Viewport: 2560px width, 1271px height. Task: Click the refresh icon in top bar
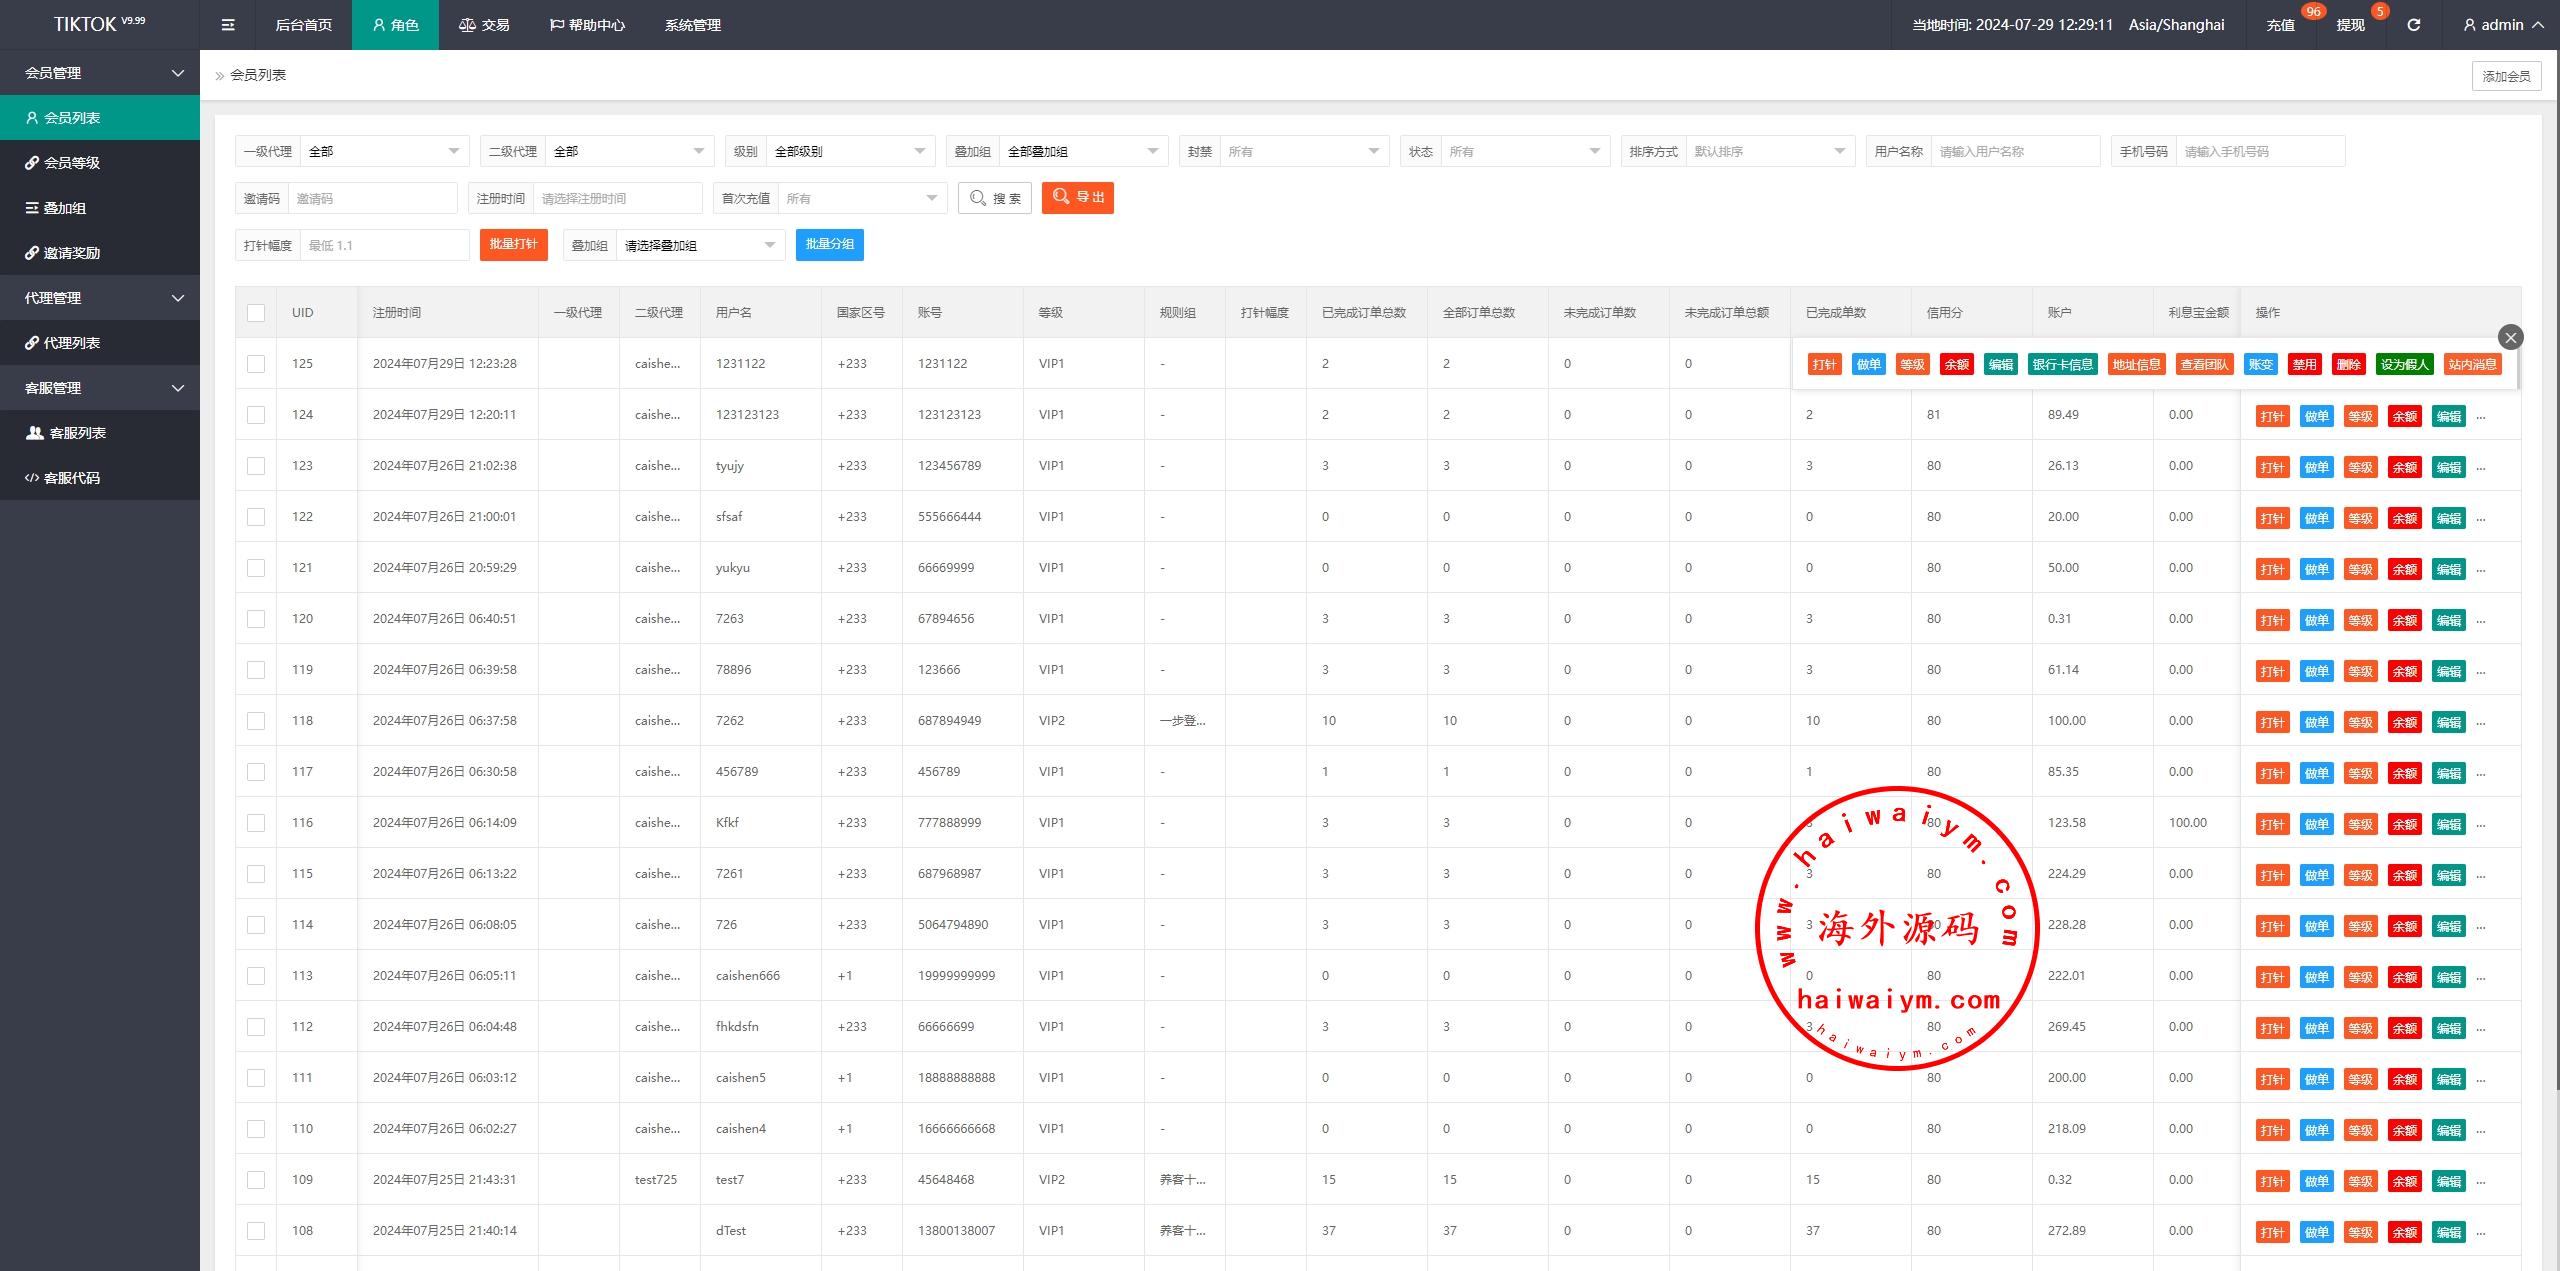tap(2413, 25)
